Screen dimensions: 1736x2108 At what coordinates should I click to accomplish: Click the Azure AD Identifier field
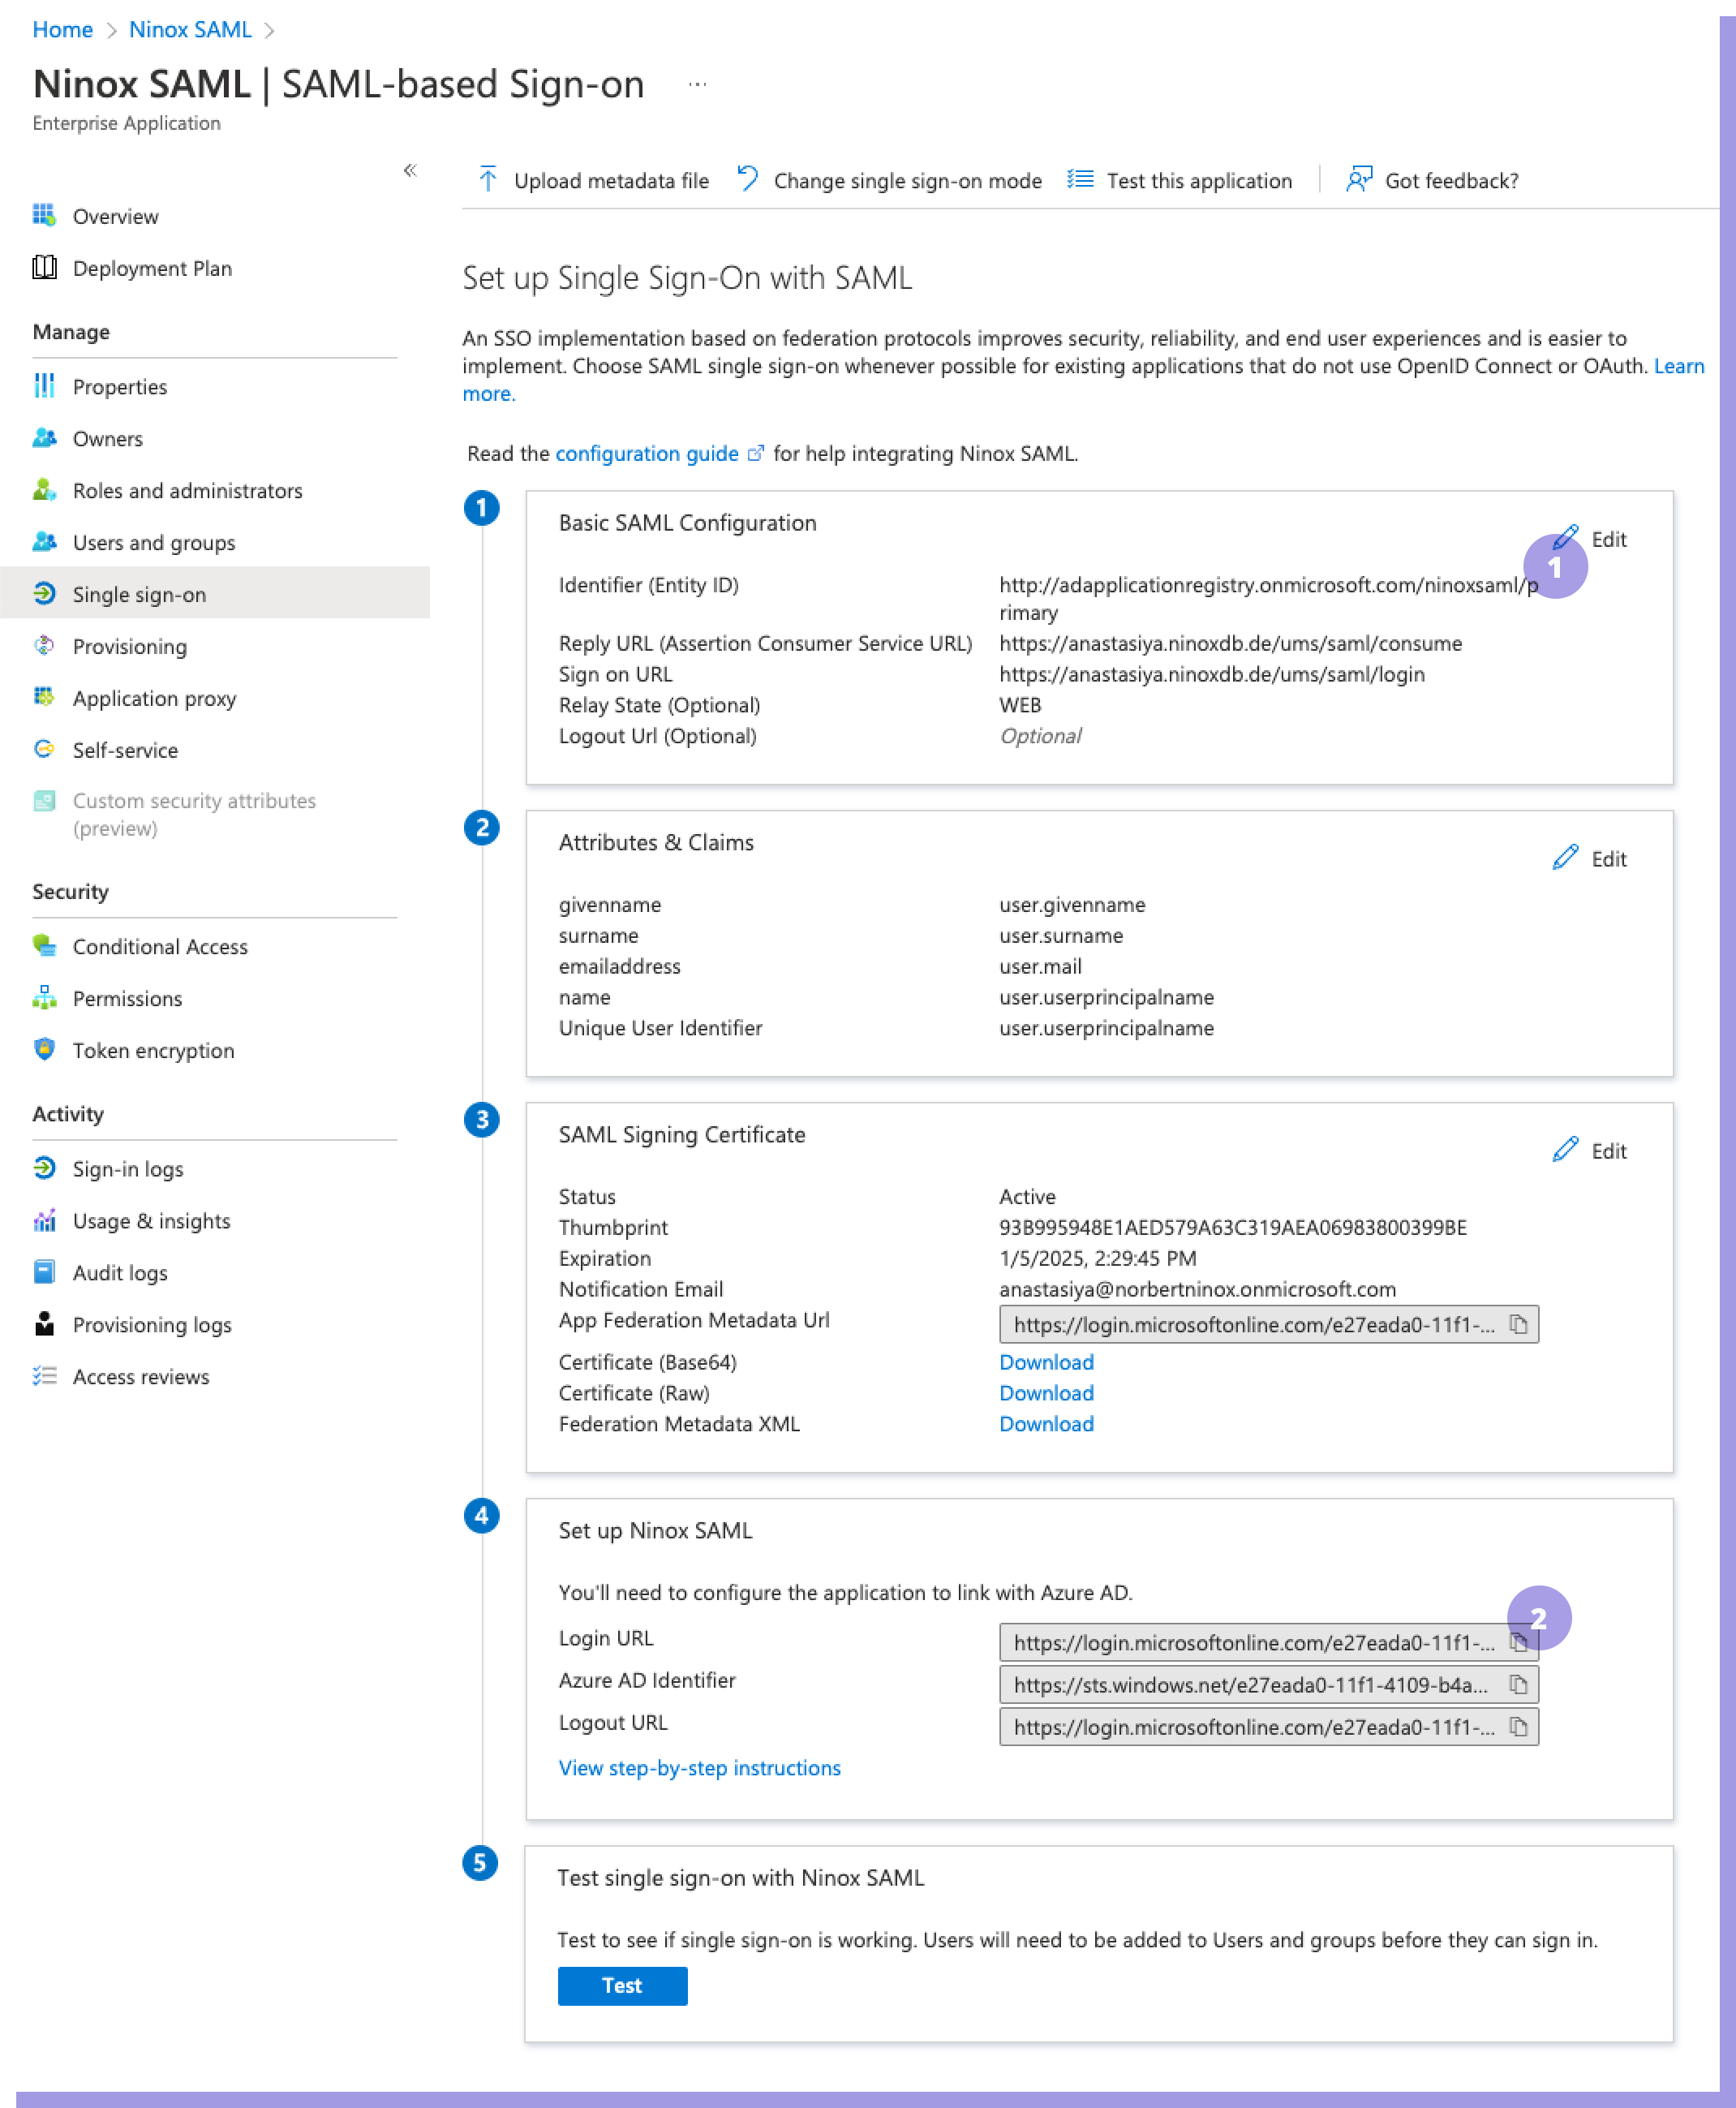click(x=1268, y=1684)
